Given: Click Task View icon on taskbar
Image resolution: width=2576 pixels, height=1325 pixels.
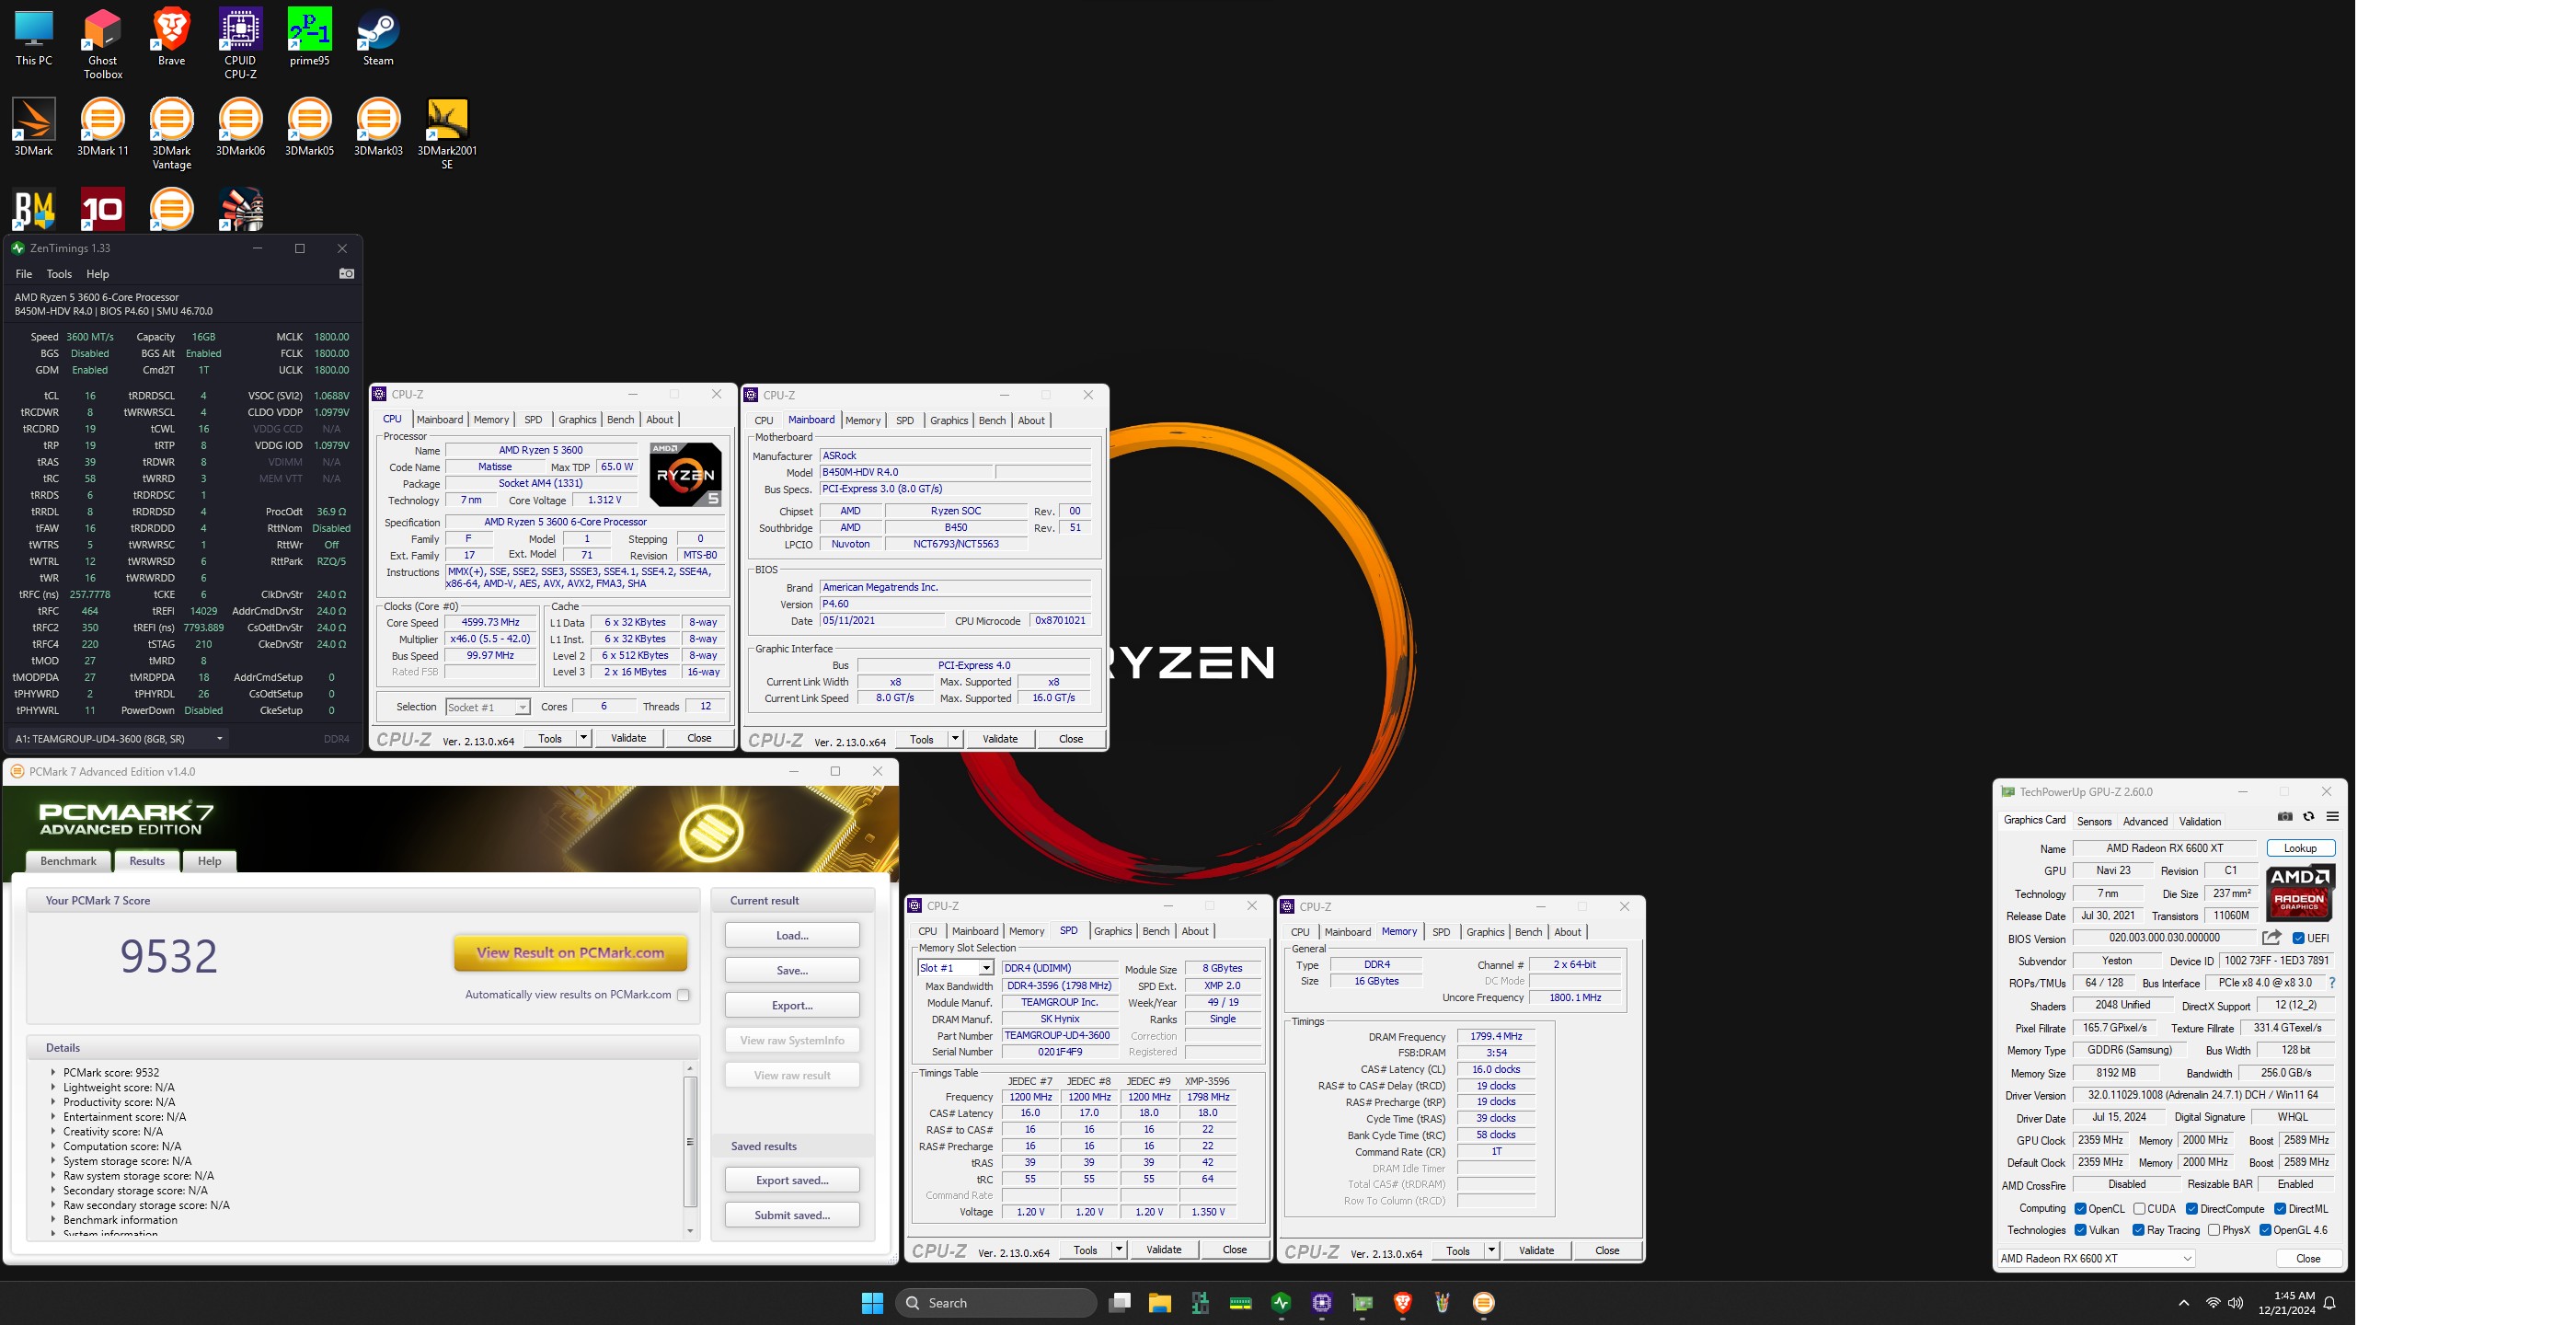Looking at the screenshot, I should 1119,1303.
